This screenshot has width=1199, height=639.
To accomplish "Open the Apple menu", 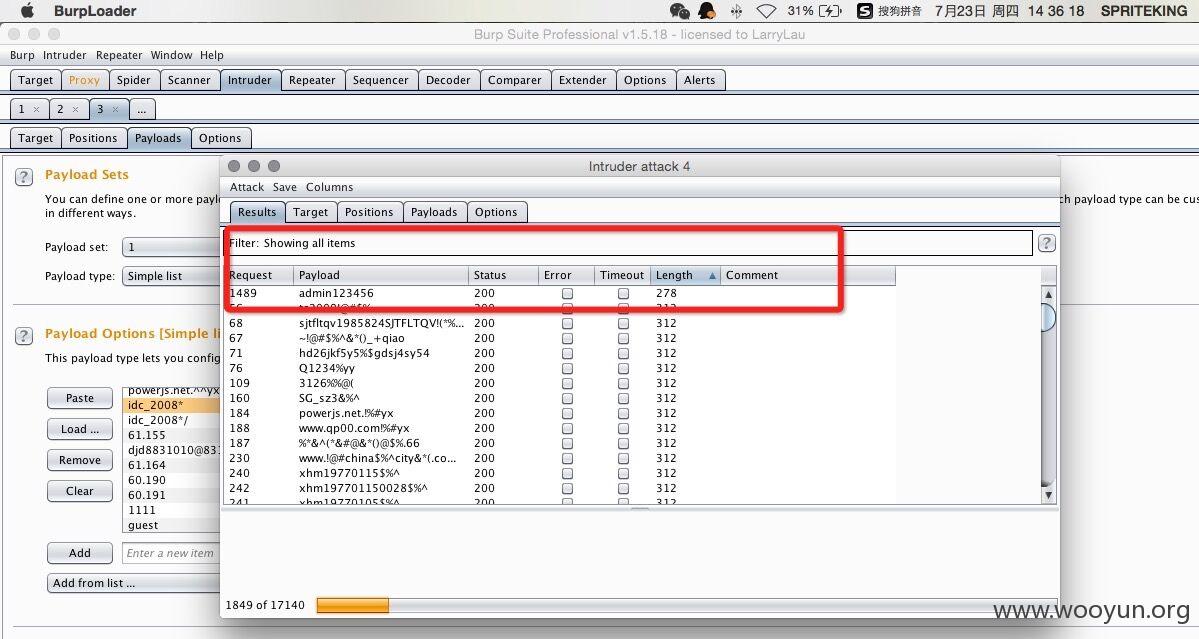I will 28,11.
